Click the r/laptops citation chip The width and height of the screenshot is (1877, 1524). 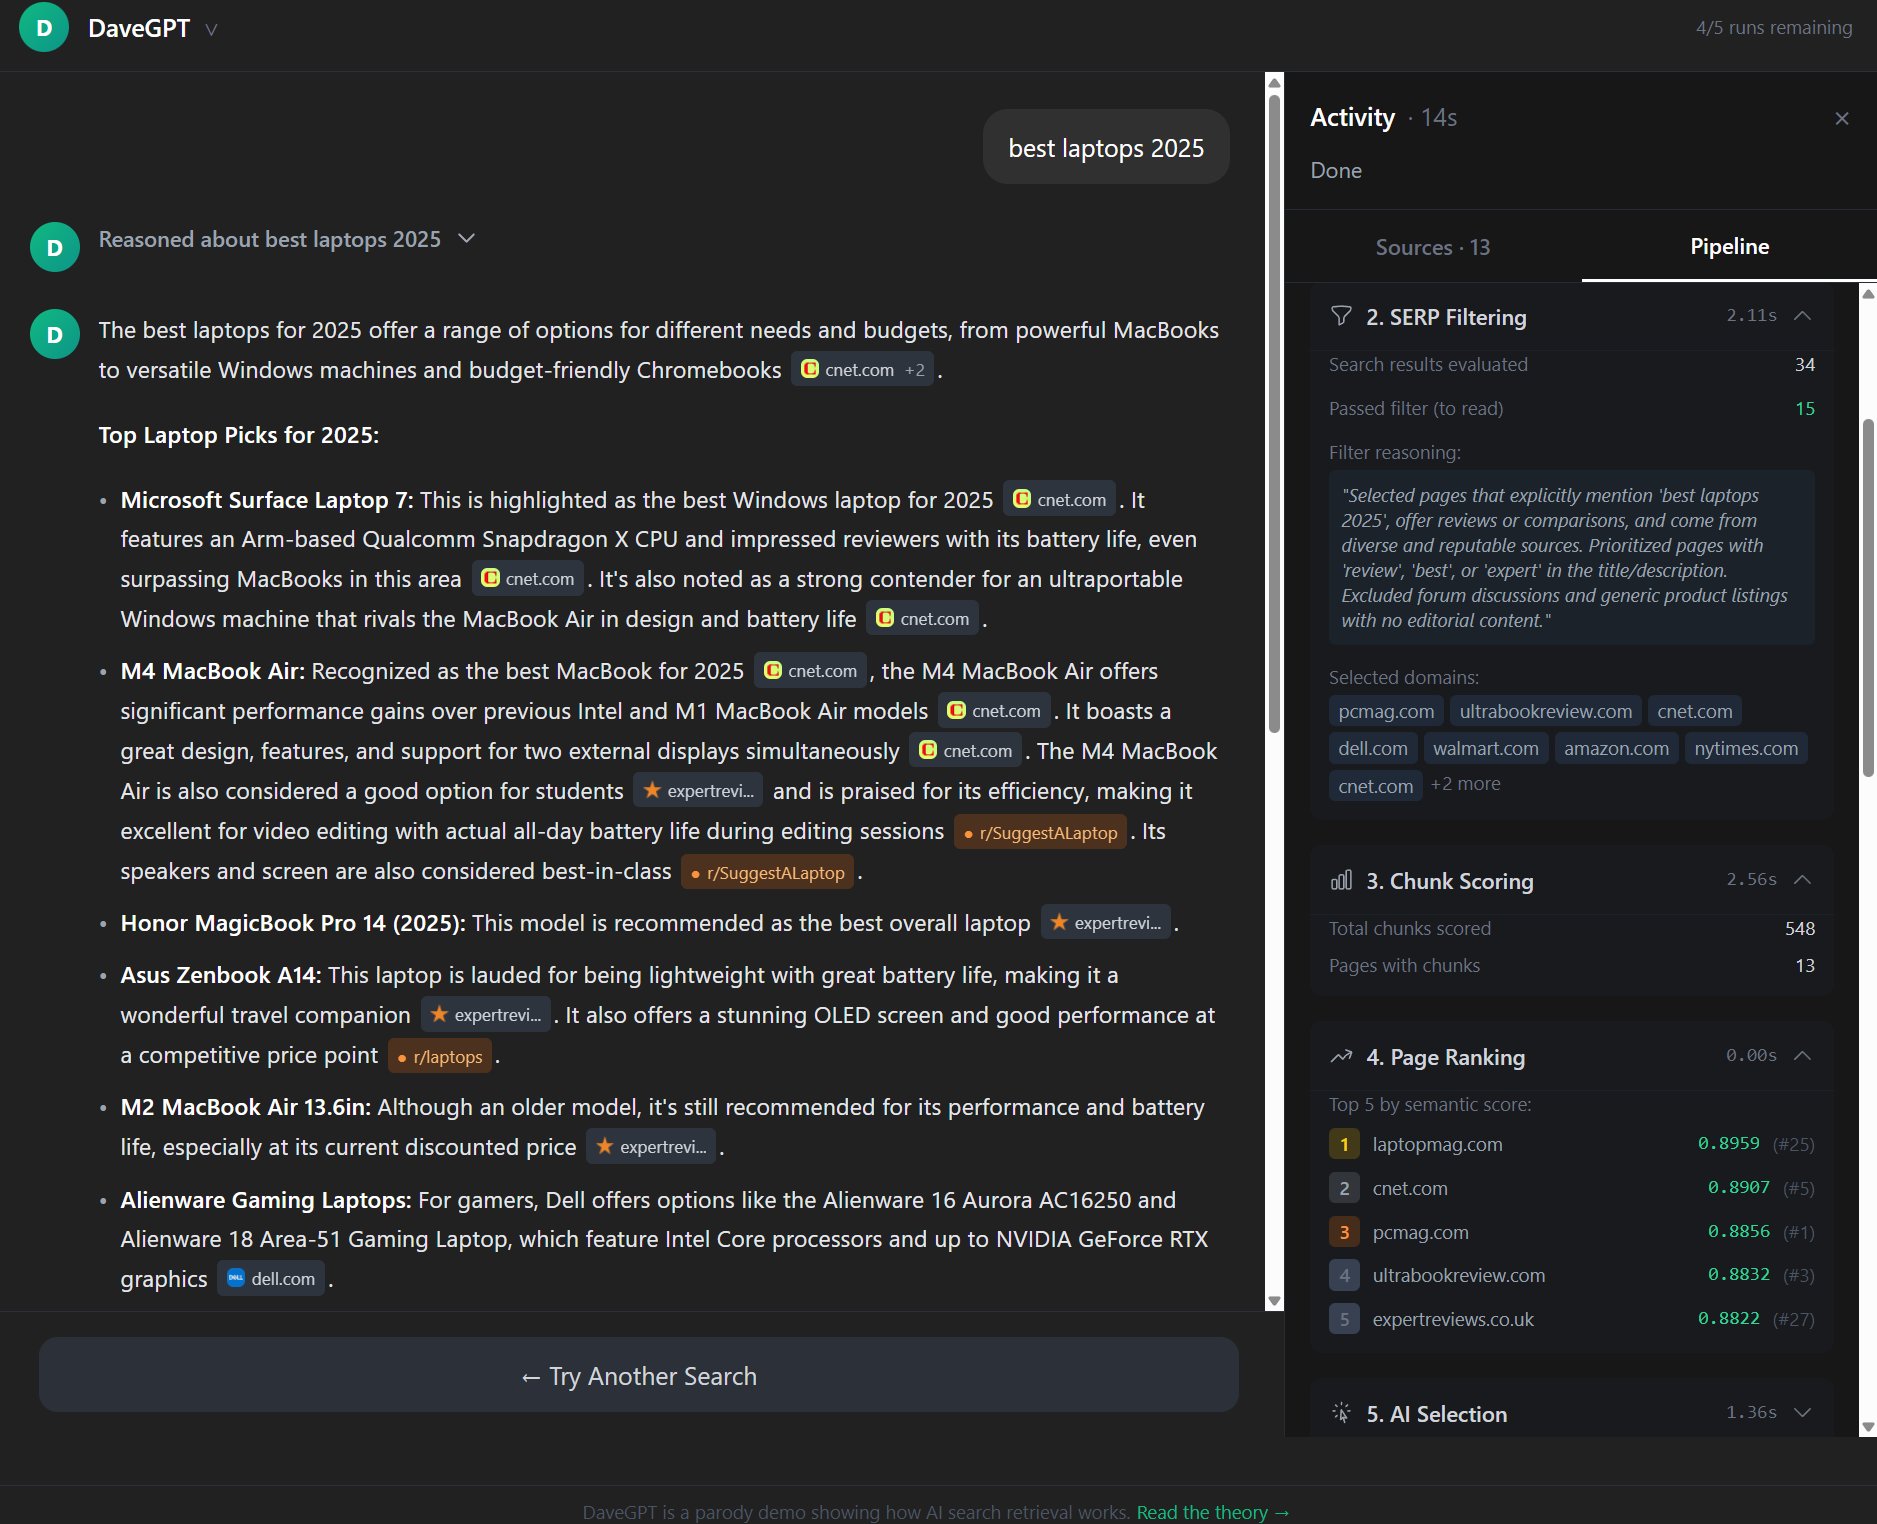click(440, 1057)
